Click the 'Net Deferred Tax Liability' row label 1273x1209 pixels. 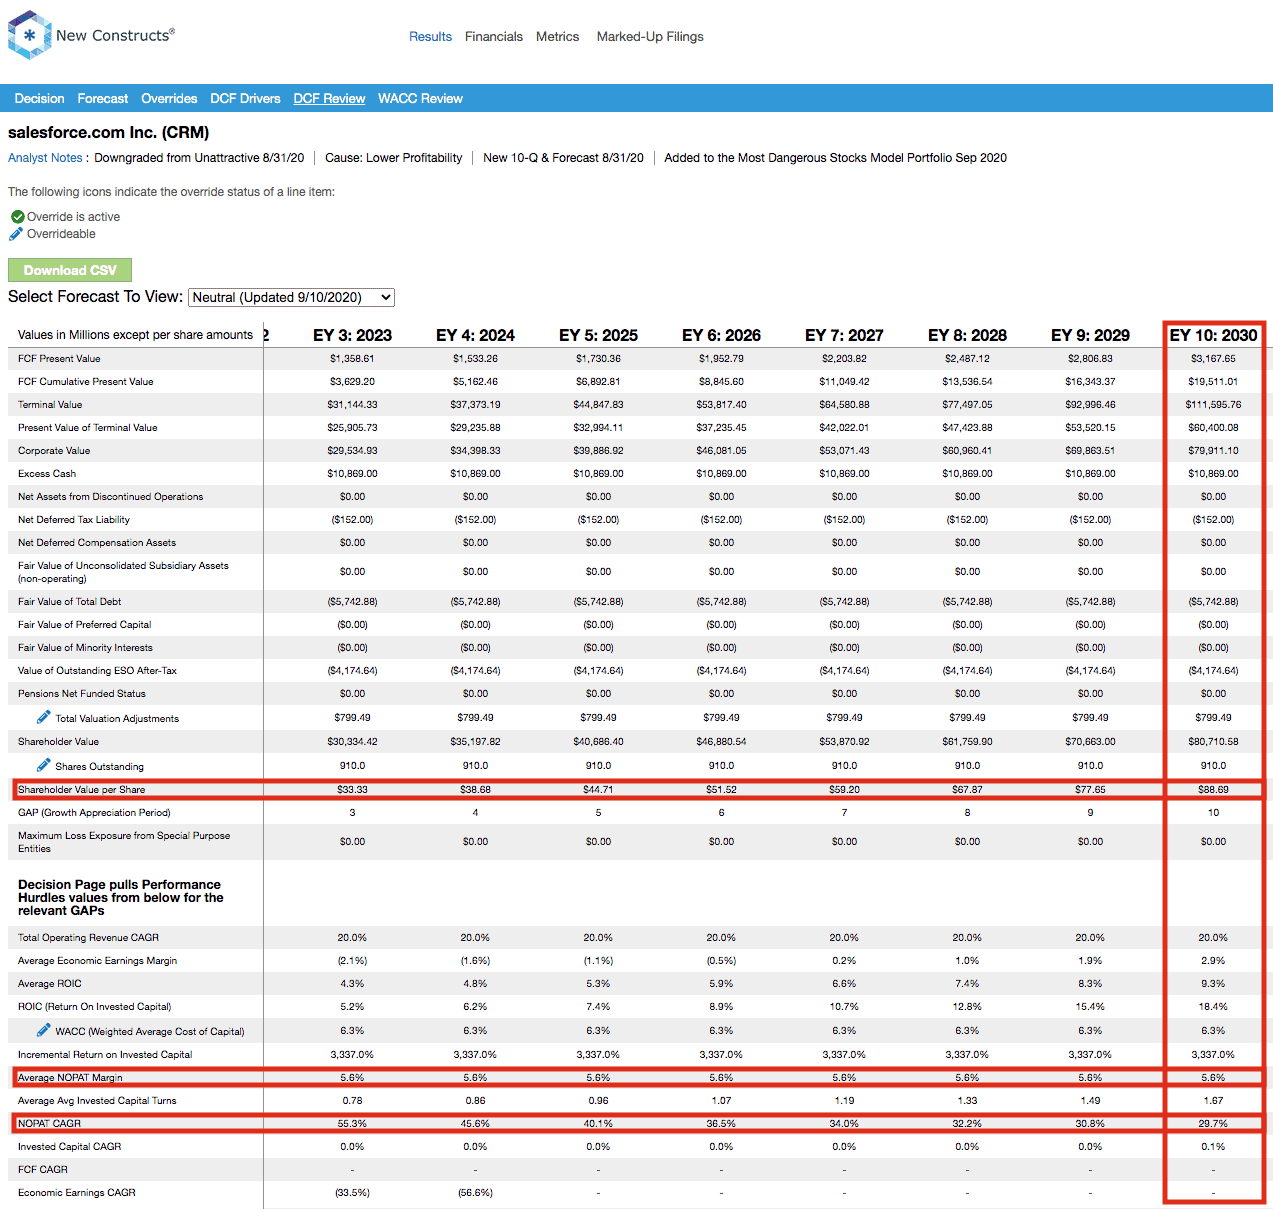pos(74,520)
